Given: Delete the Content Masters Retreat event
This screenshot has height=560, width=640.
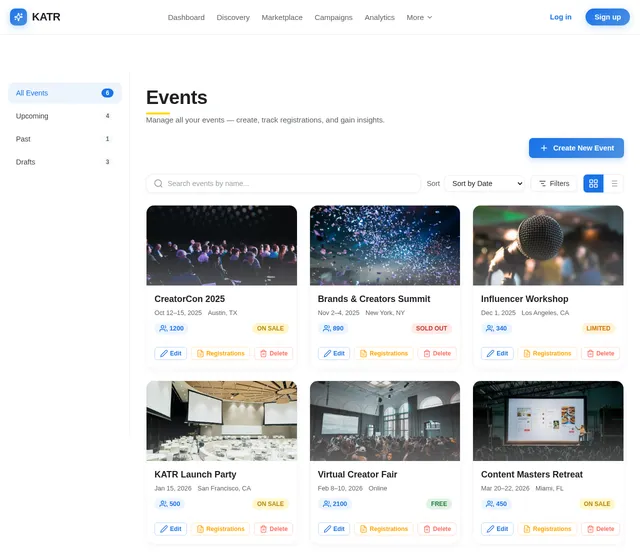Looking at the screenshot, I should [x=600, y=529].
